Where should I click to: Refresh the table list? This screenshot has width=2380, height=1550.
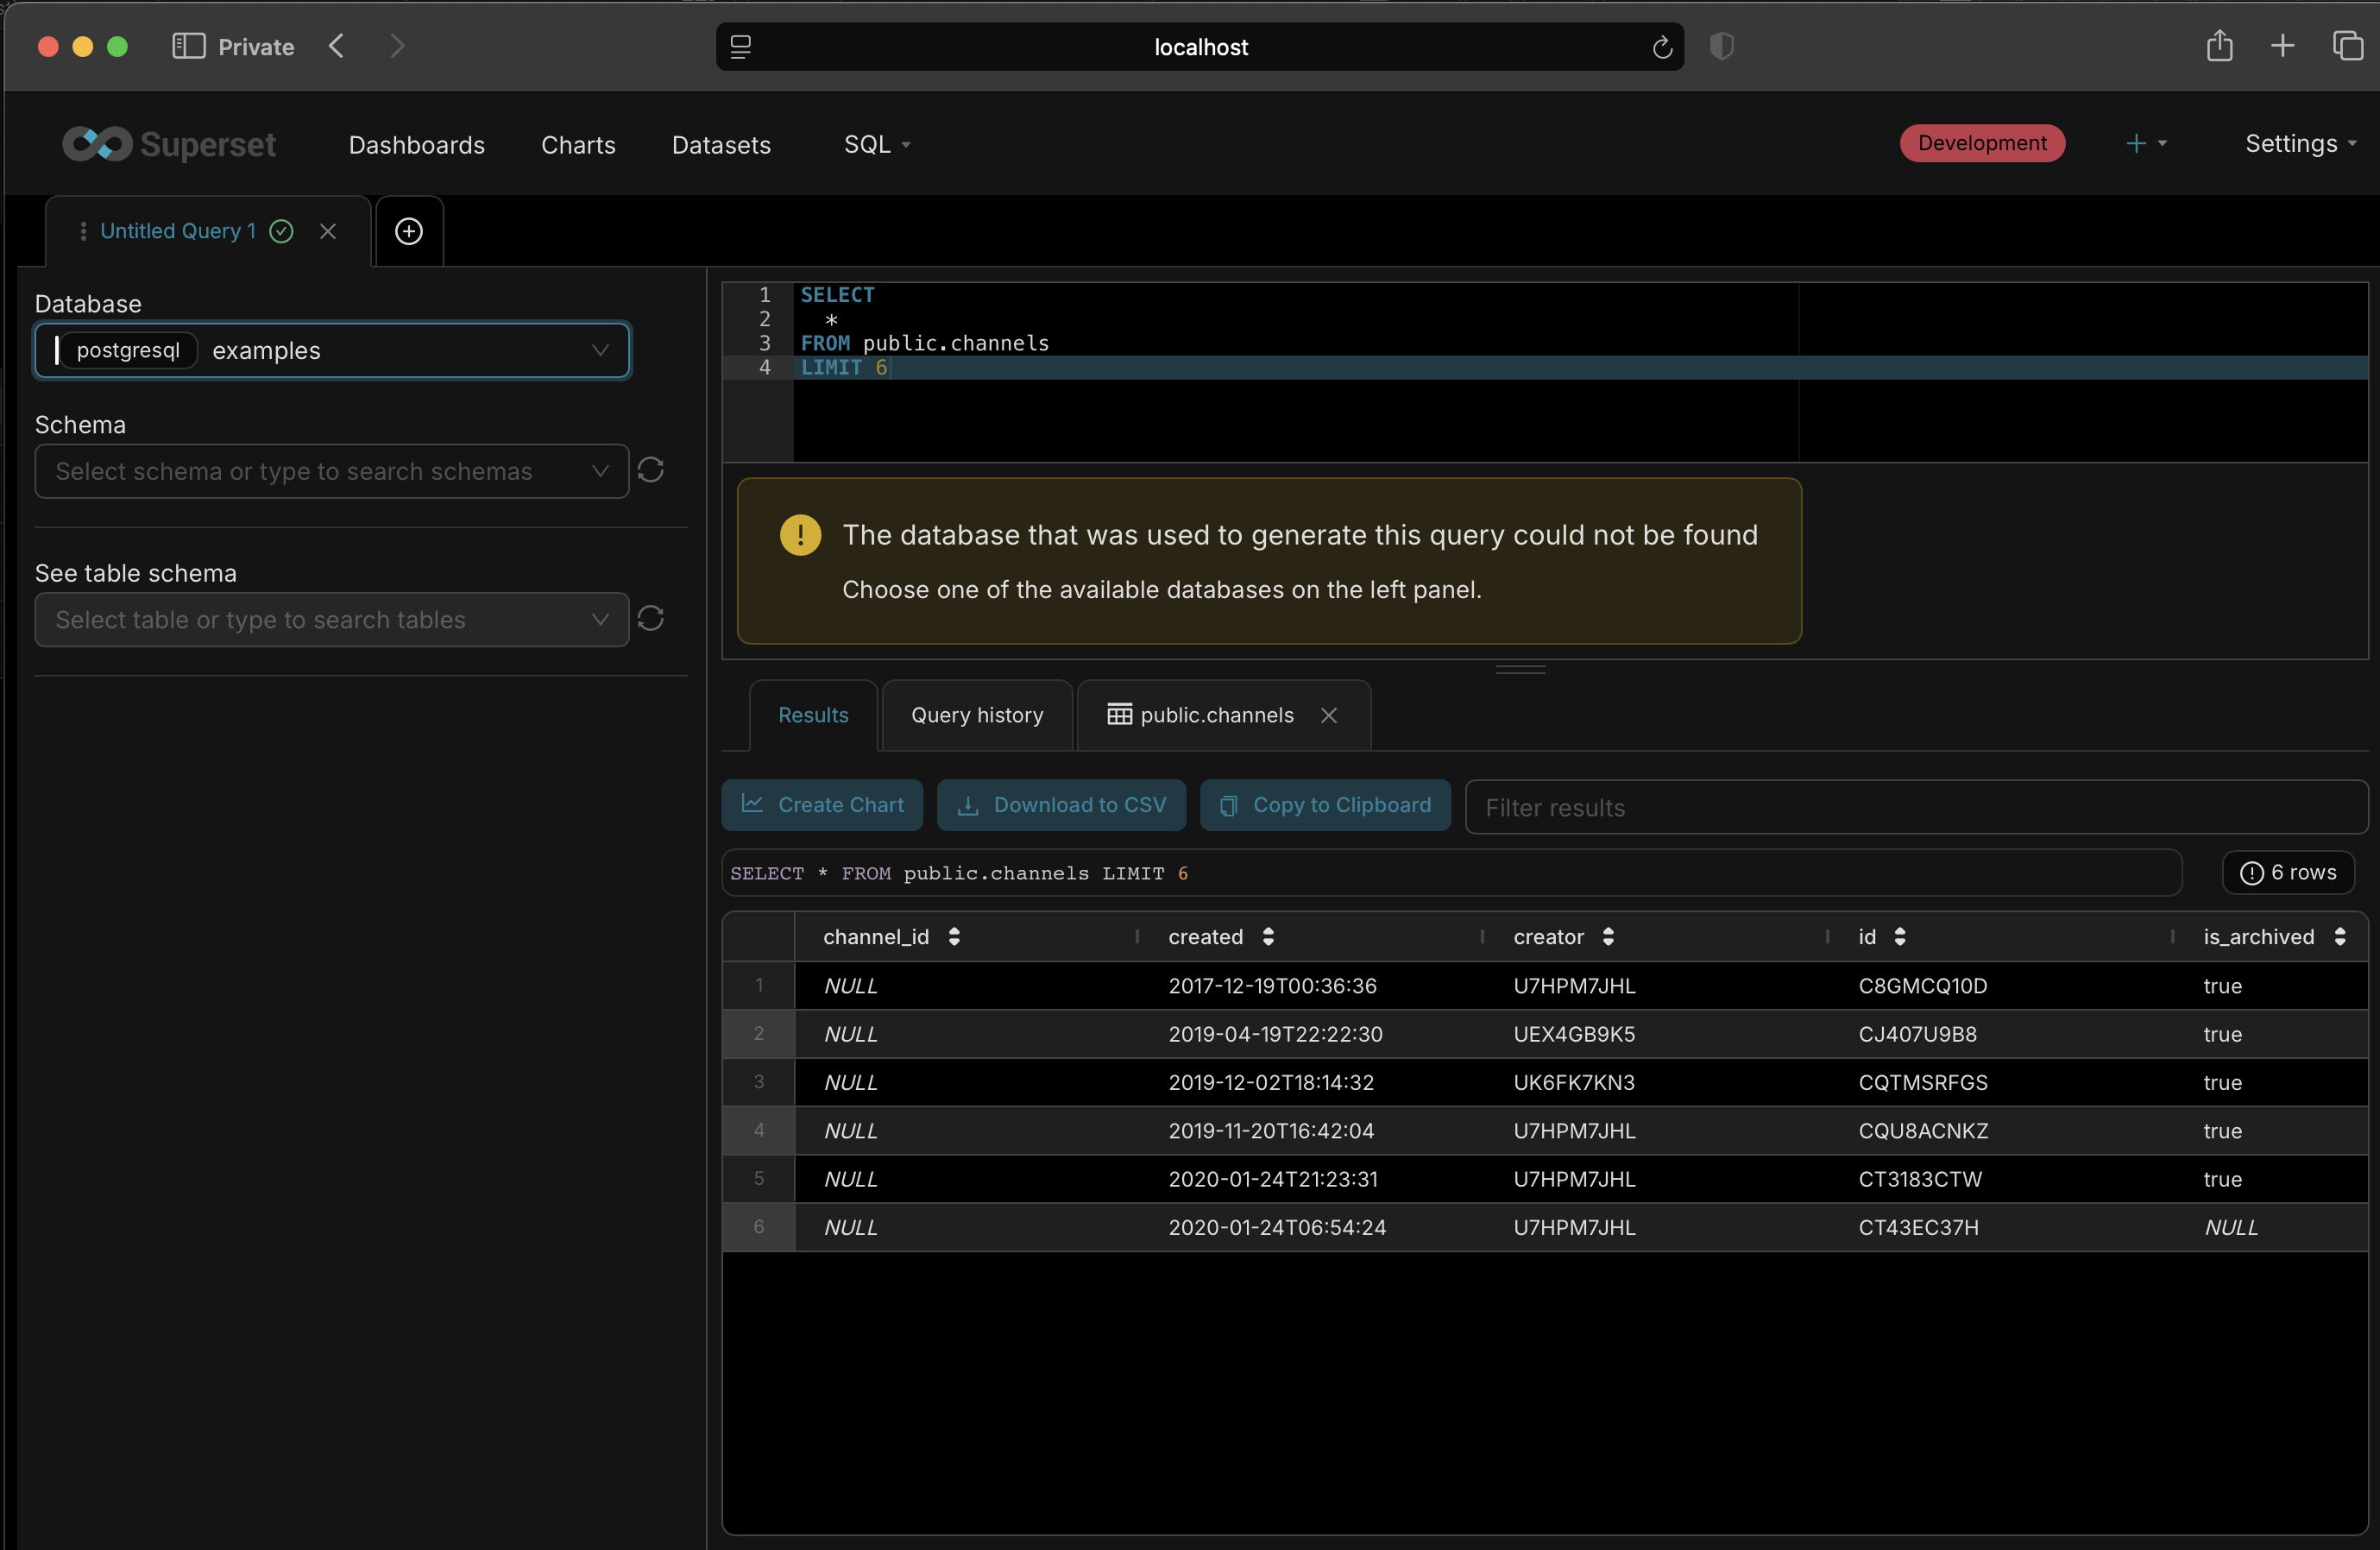tap(651, 619)
